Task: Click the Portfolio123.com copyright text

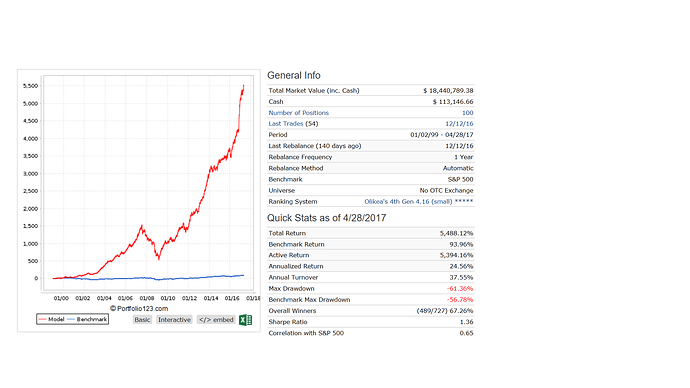Action: pos(139,308)
